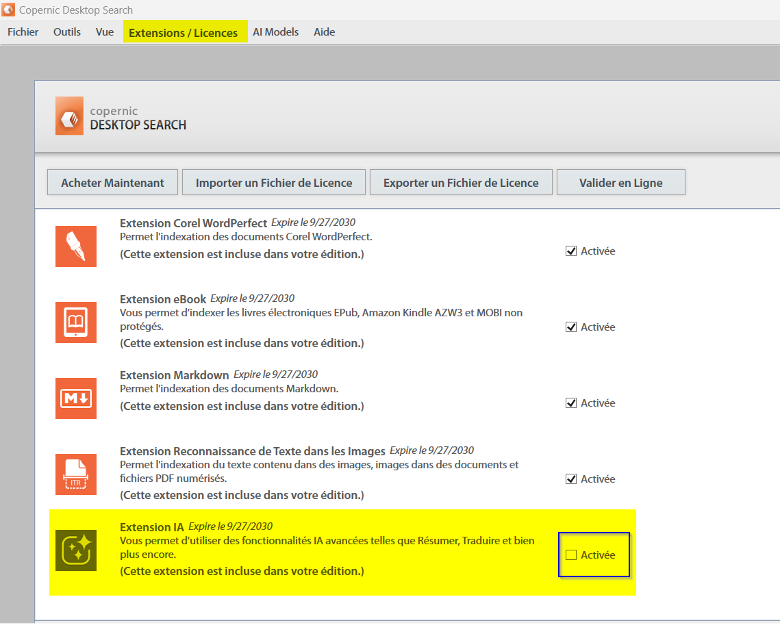Click the Markdown extension icon
Viewport: 780px width, 625px height.
(x=76, y=398)
